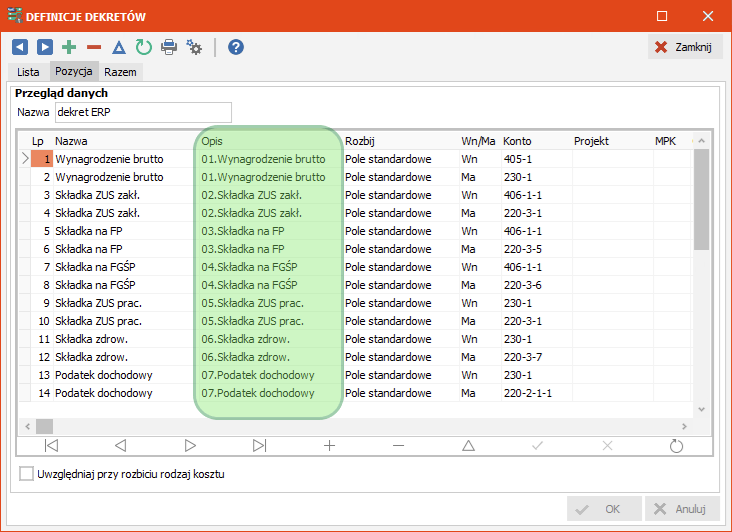The width and height of the screenshot is (732, 532).
Task: Select row 7 Składka na FGŚP name
Action: pyautogui.click(x=126, y=267)
